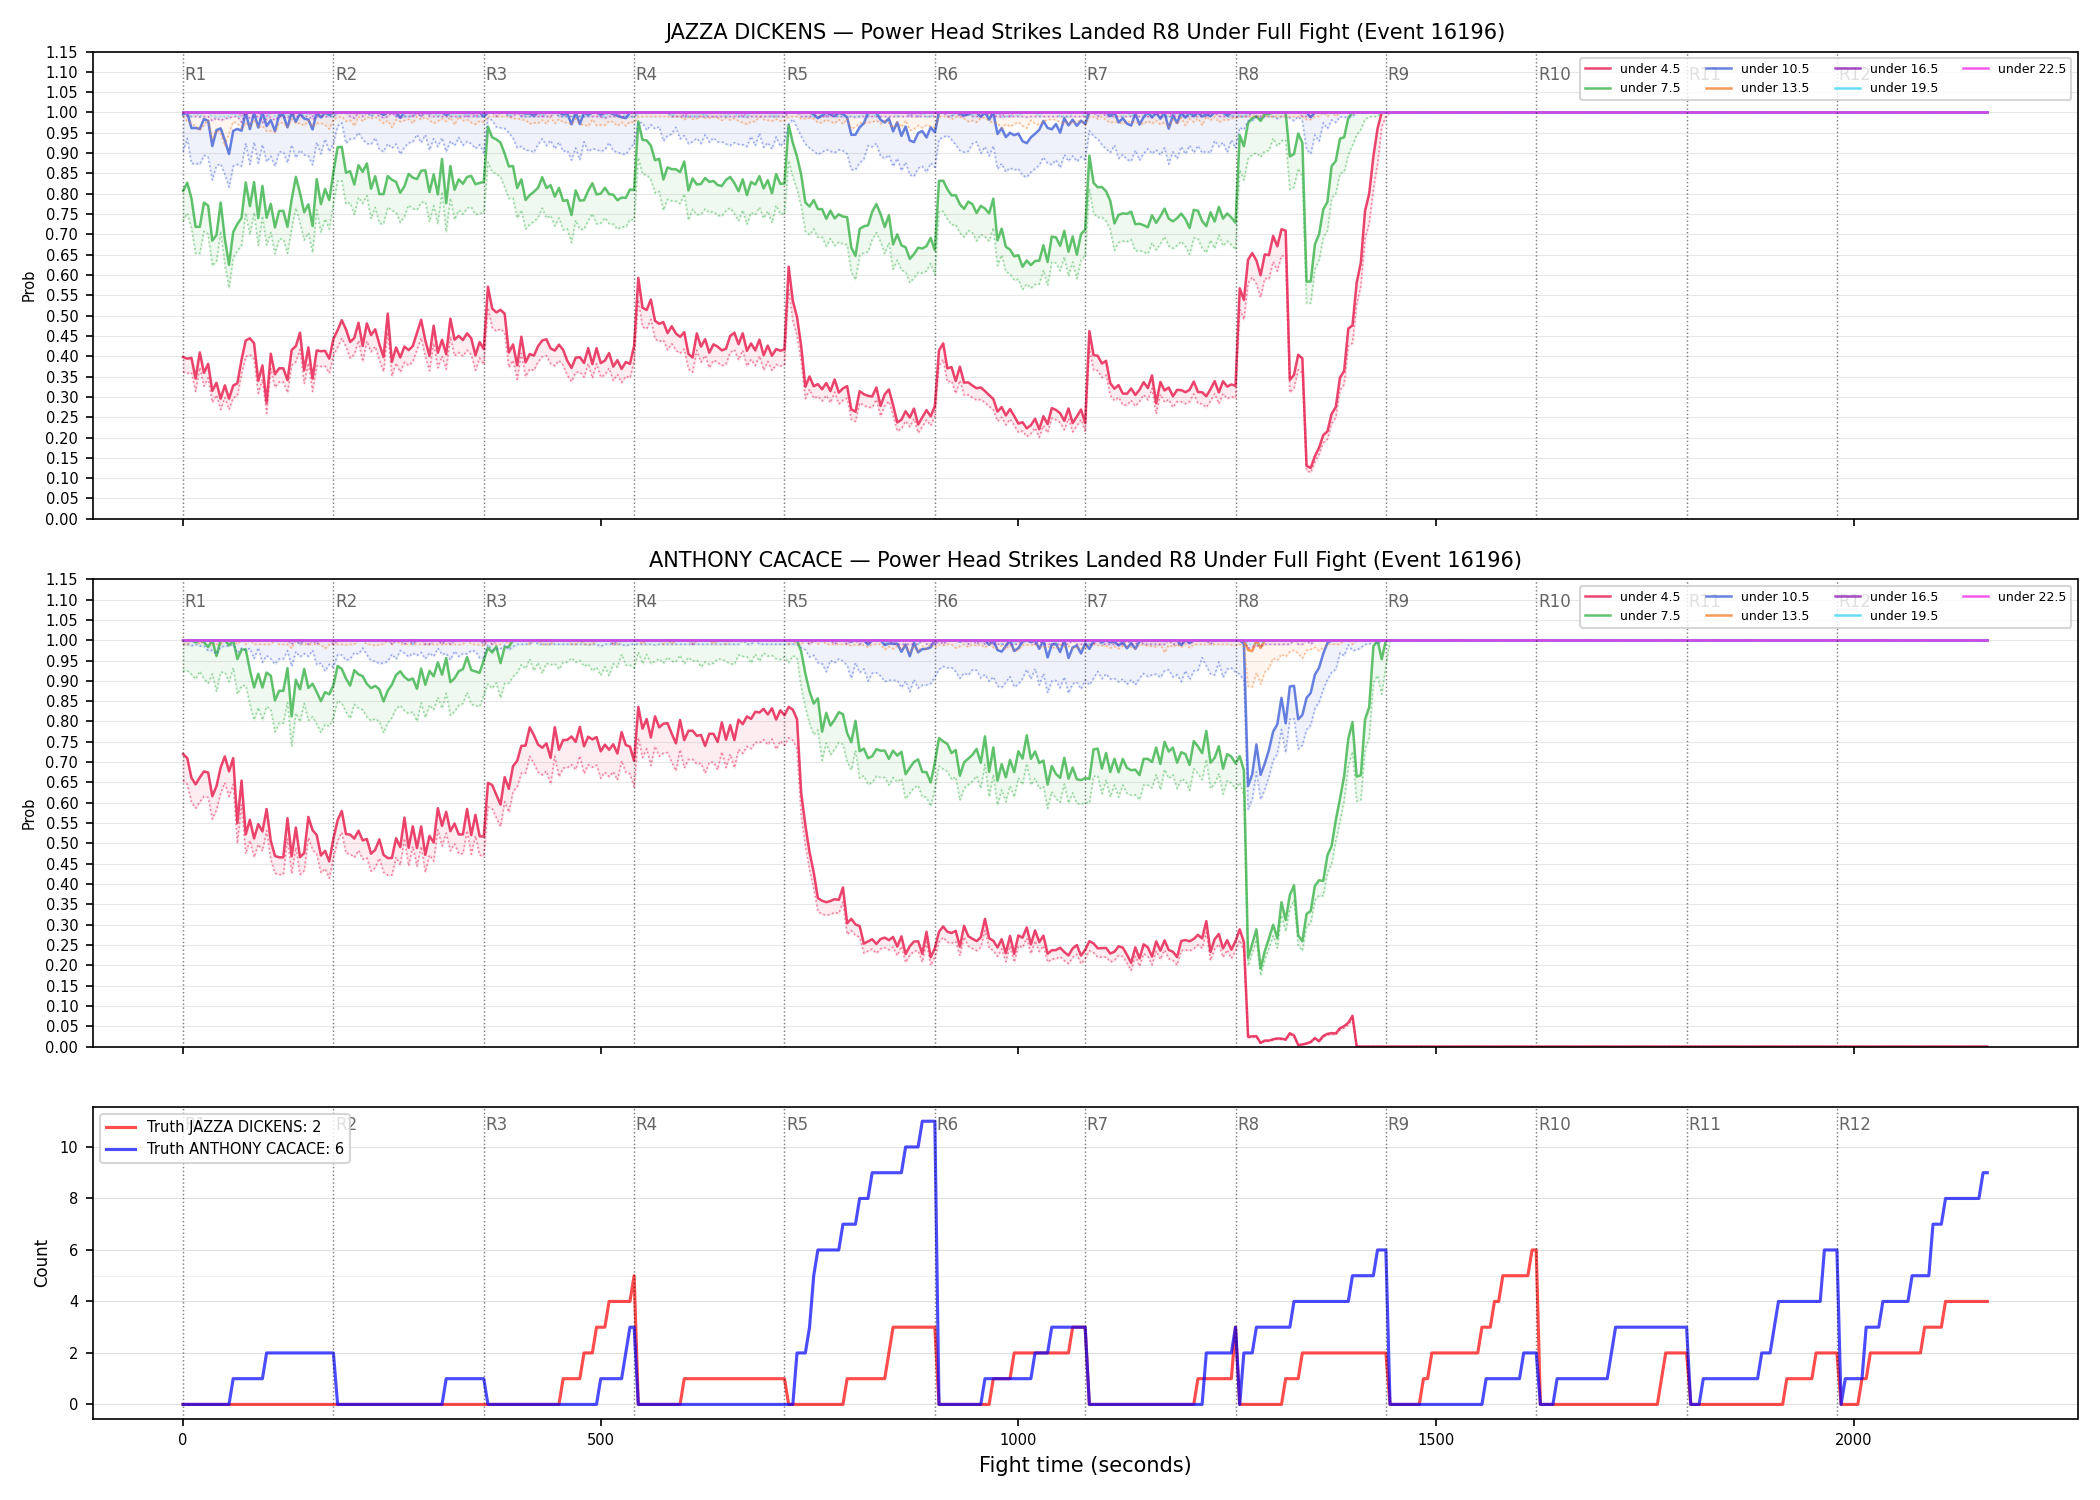The image size is (2100, 1500).
Task: Click the R8 round marker in middle chart
Action: pos(1248,601)
